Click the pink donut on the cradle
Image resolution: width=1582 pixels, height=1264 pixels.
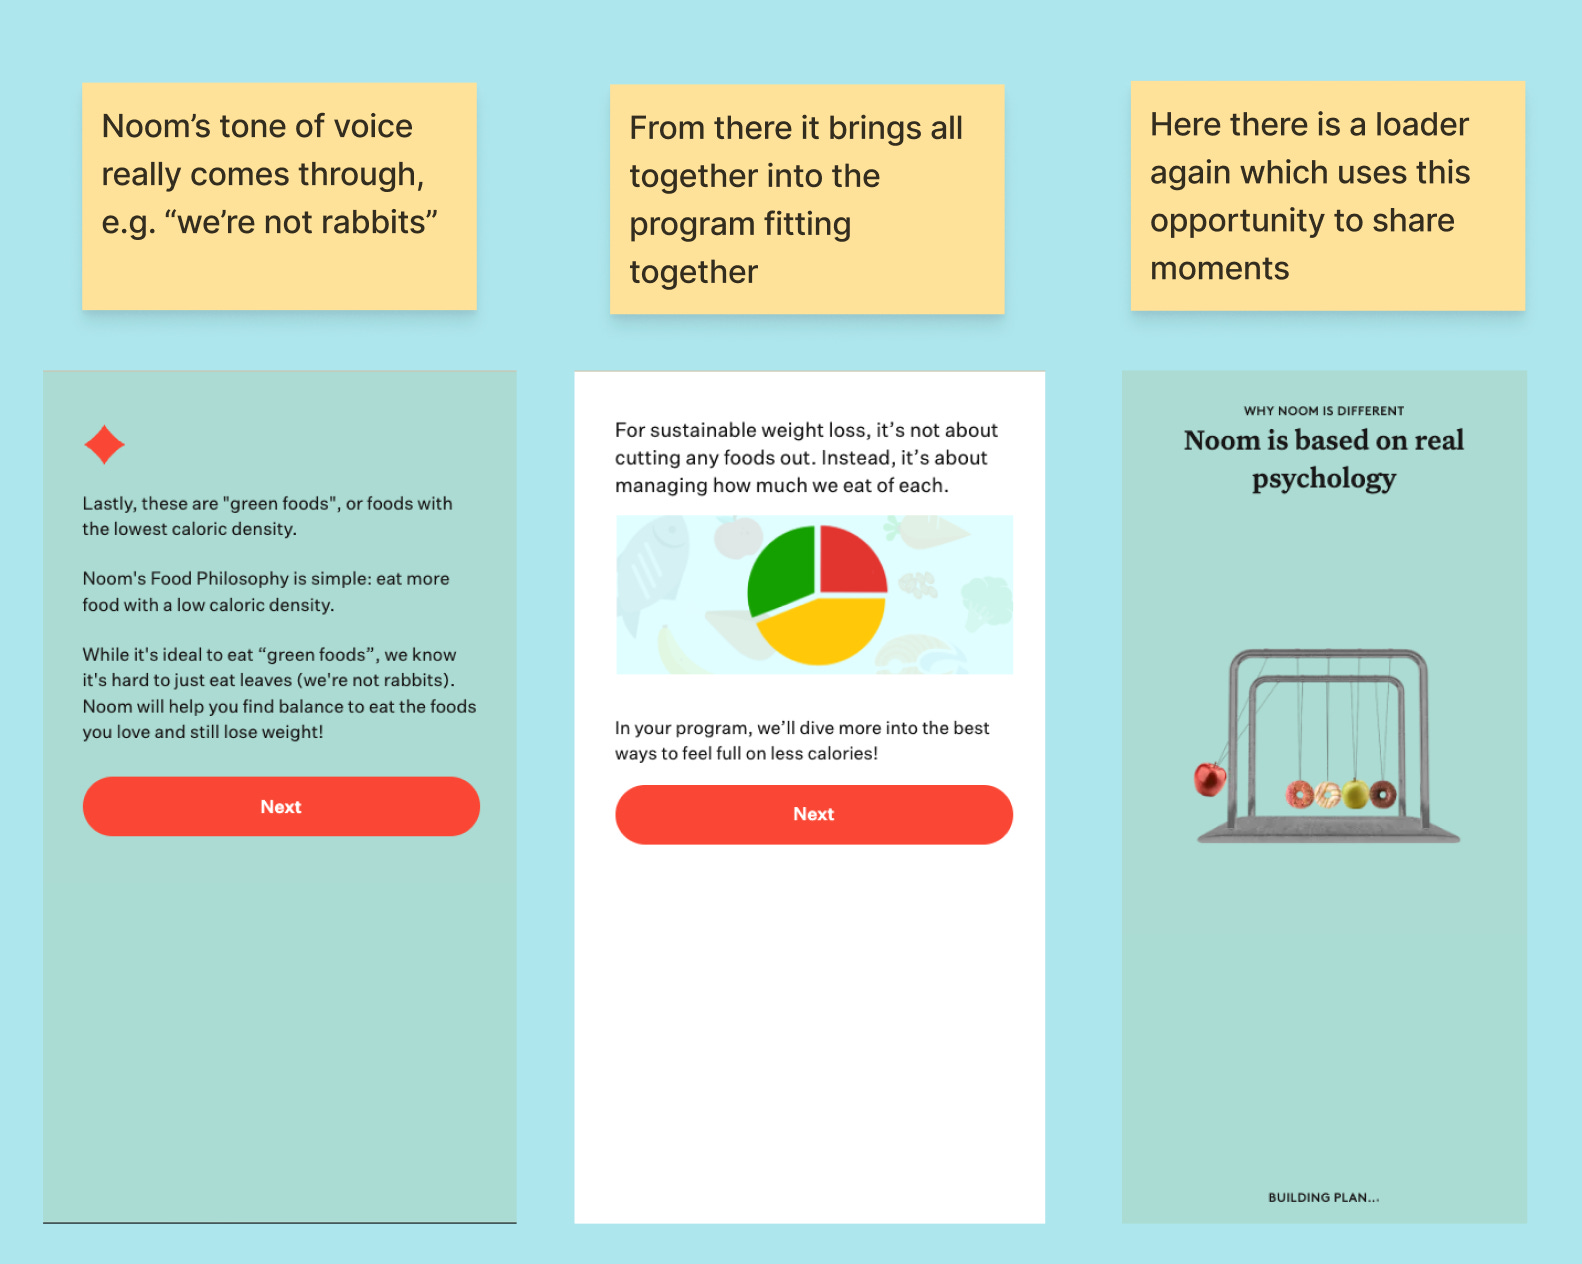(x=1299, y=795)
